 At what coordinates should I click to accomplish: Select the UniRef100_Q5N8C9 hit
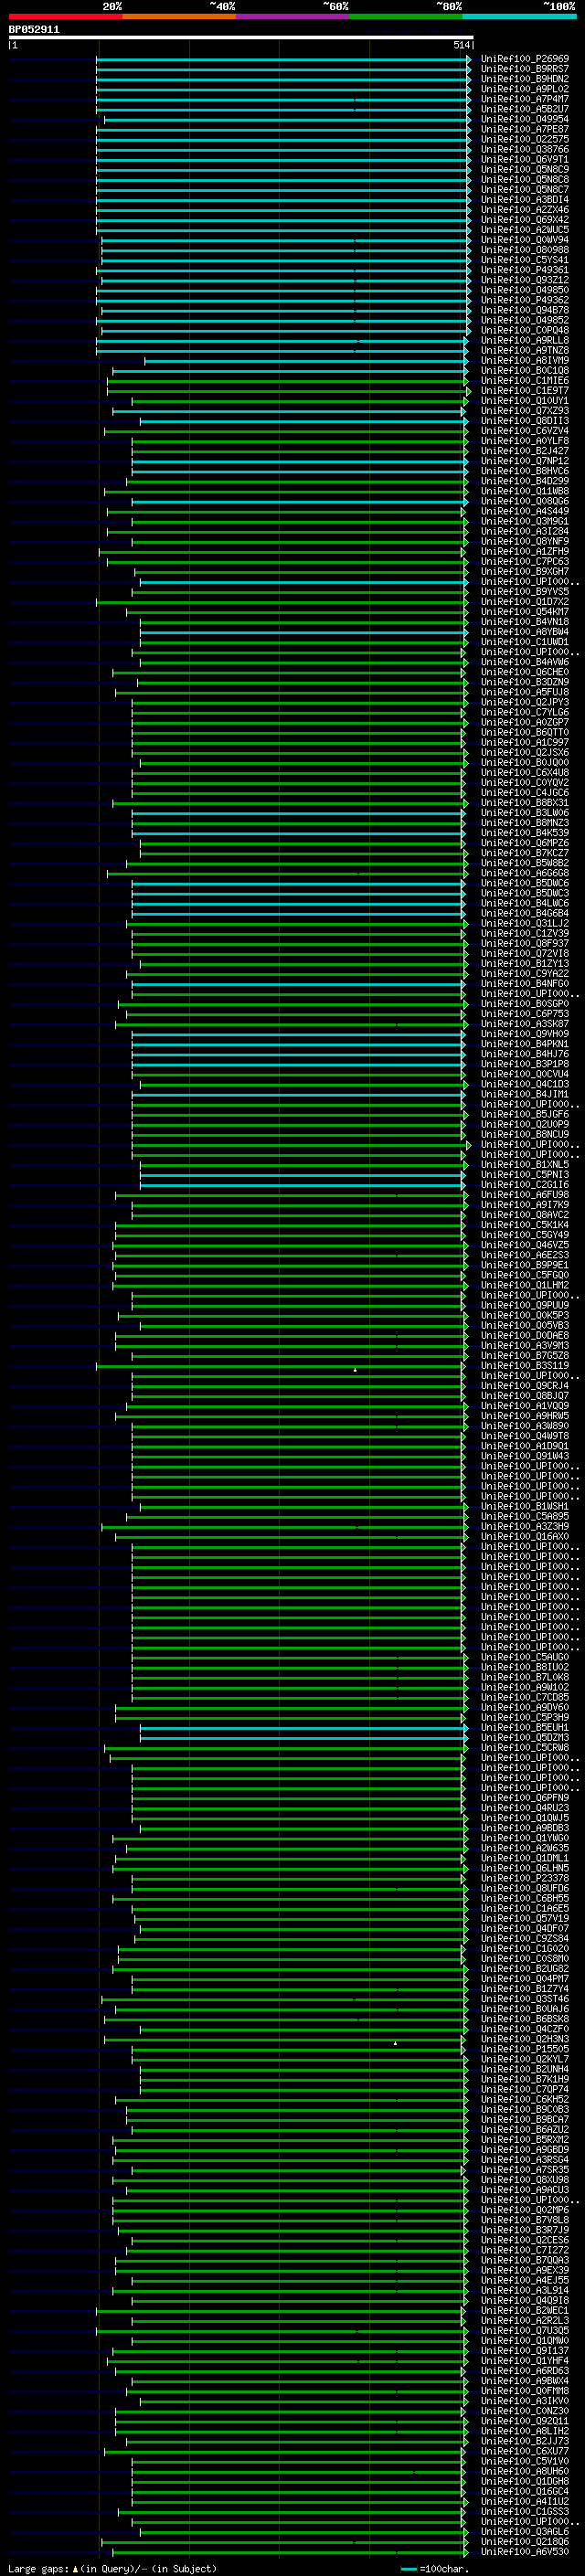(525, 169)
